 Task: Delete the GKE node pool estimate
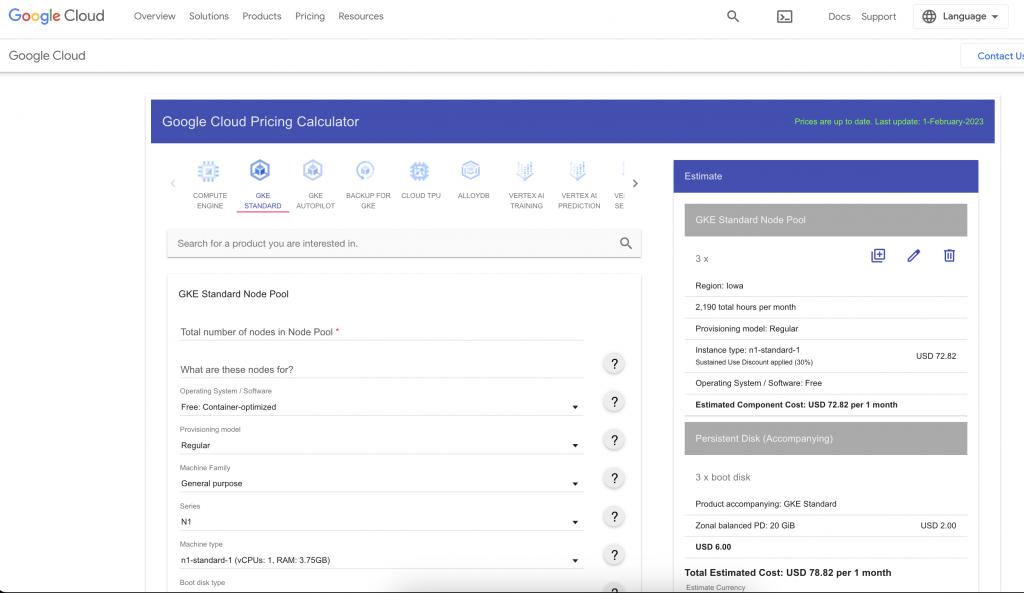coord(949,256)
